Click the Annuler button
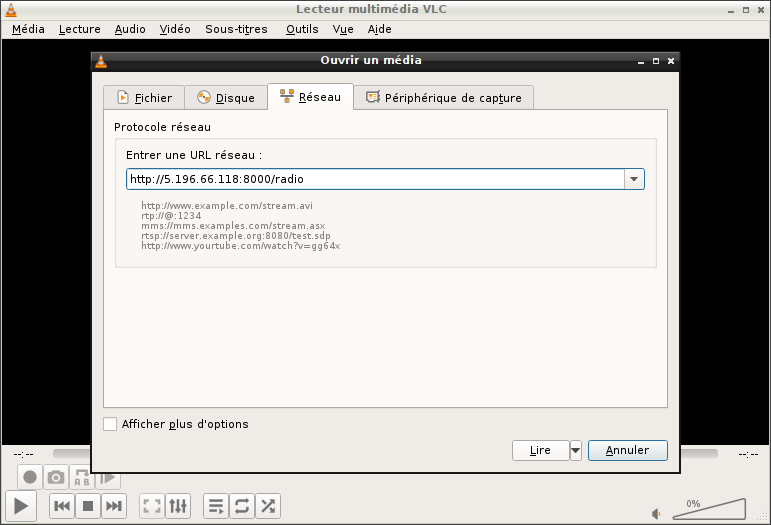 (627, 450)
